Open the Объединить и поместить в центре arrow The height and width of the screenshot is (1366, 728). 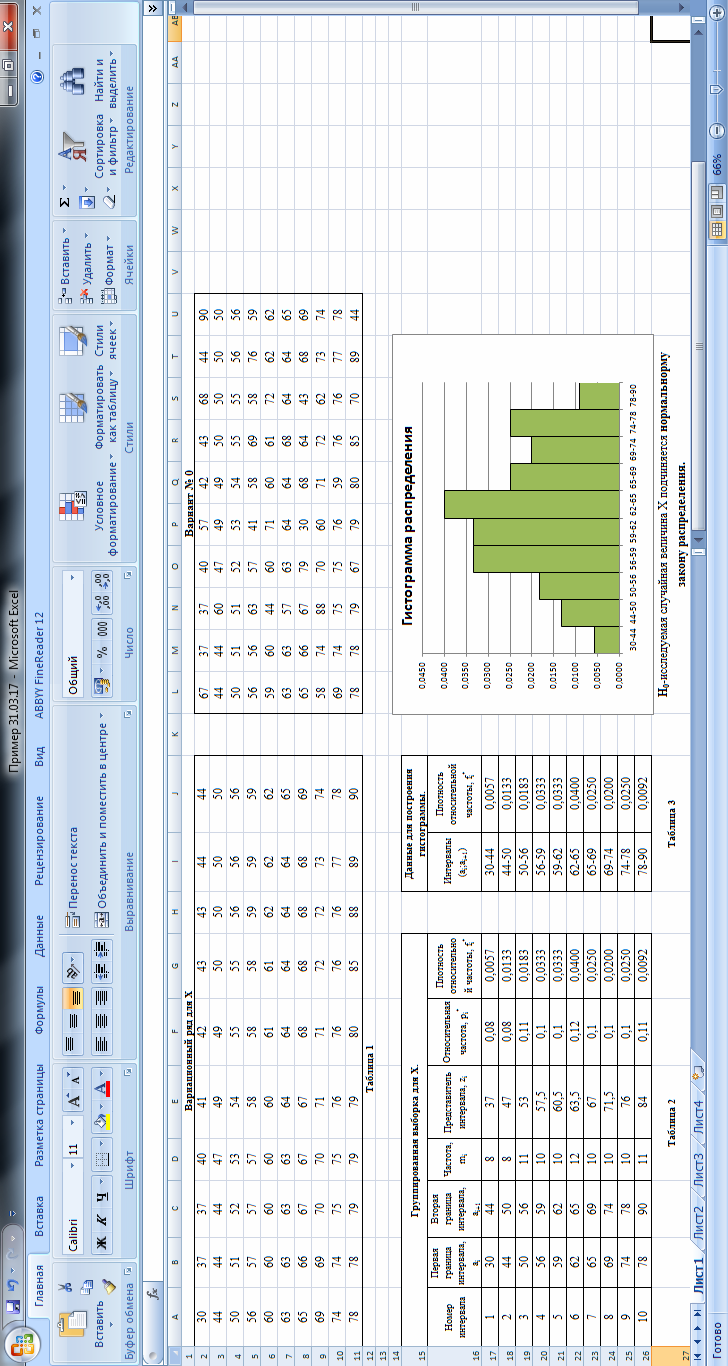tap(102, 716)
